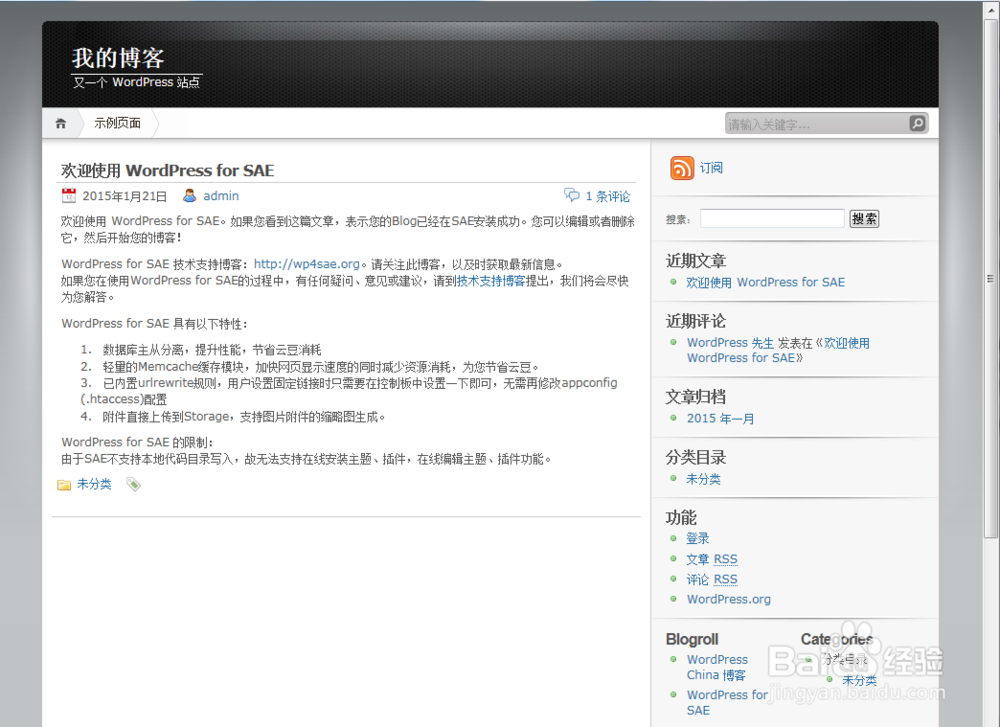Image resolution: width=1000 pixels, height=727 pixels.
Task: Focus the 请输入关键字 search field
Action: 817,124
